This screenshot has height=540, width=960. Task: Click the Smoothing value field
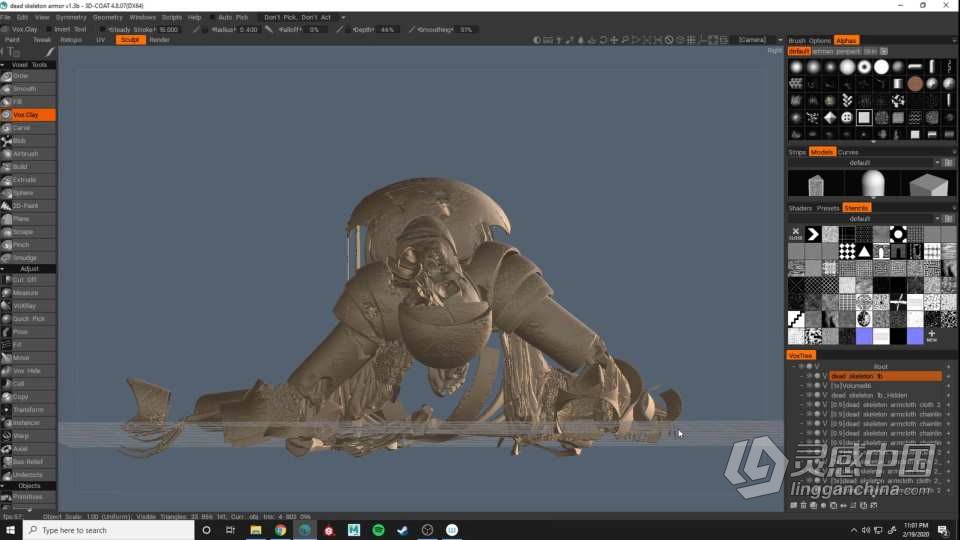(466, 29)
